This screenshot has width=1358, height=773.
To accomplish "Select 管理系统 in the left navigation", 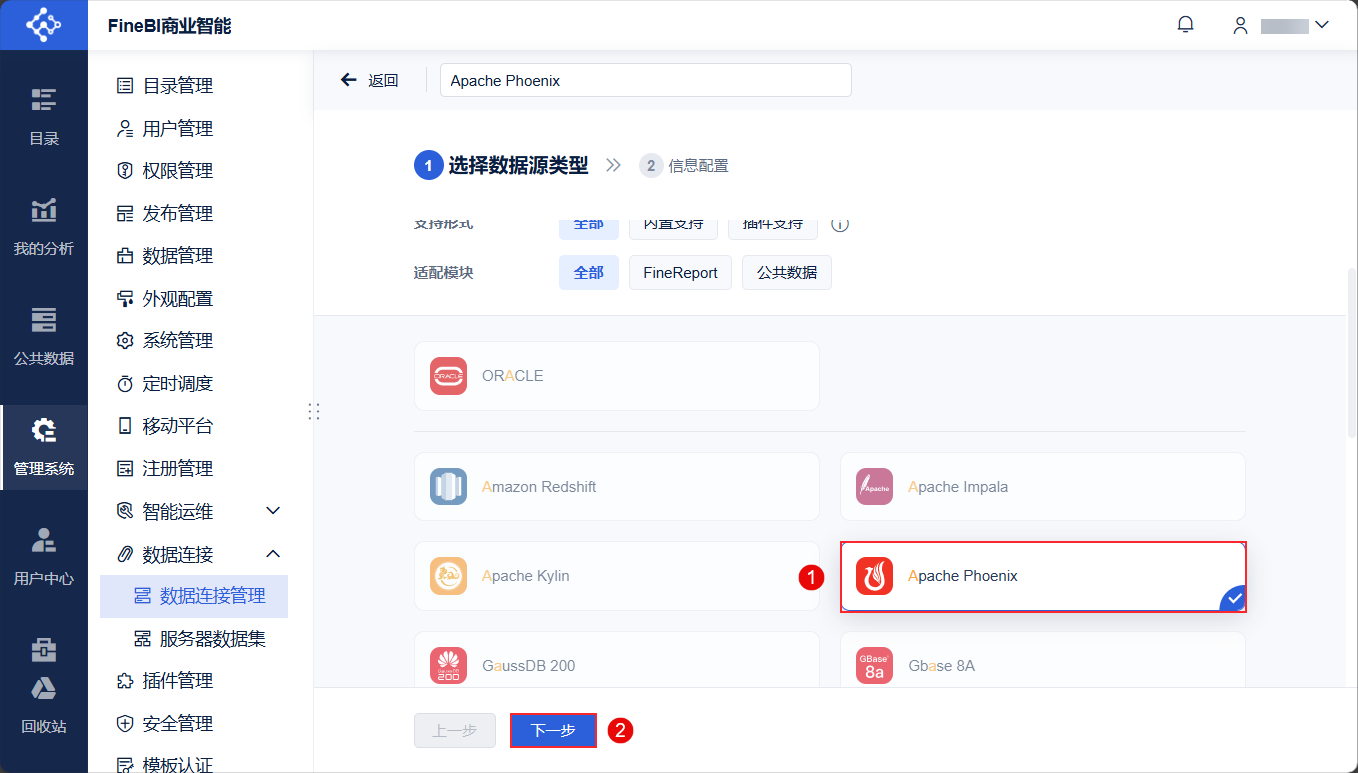I will (44, 447).
